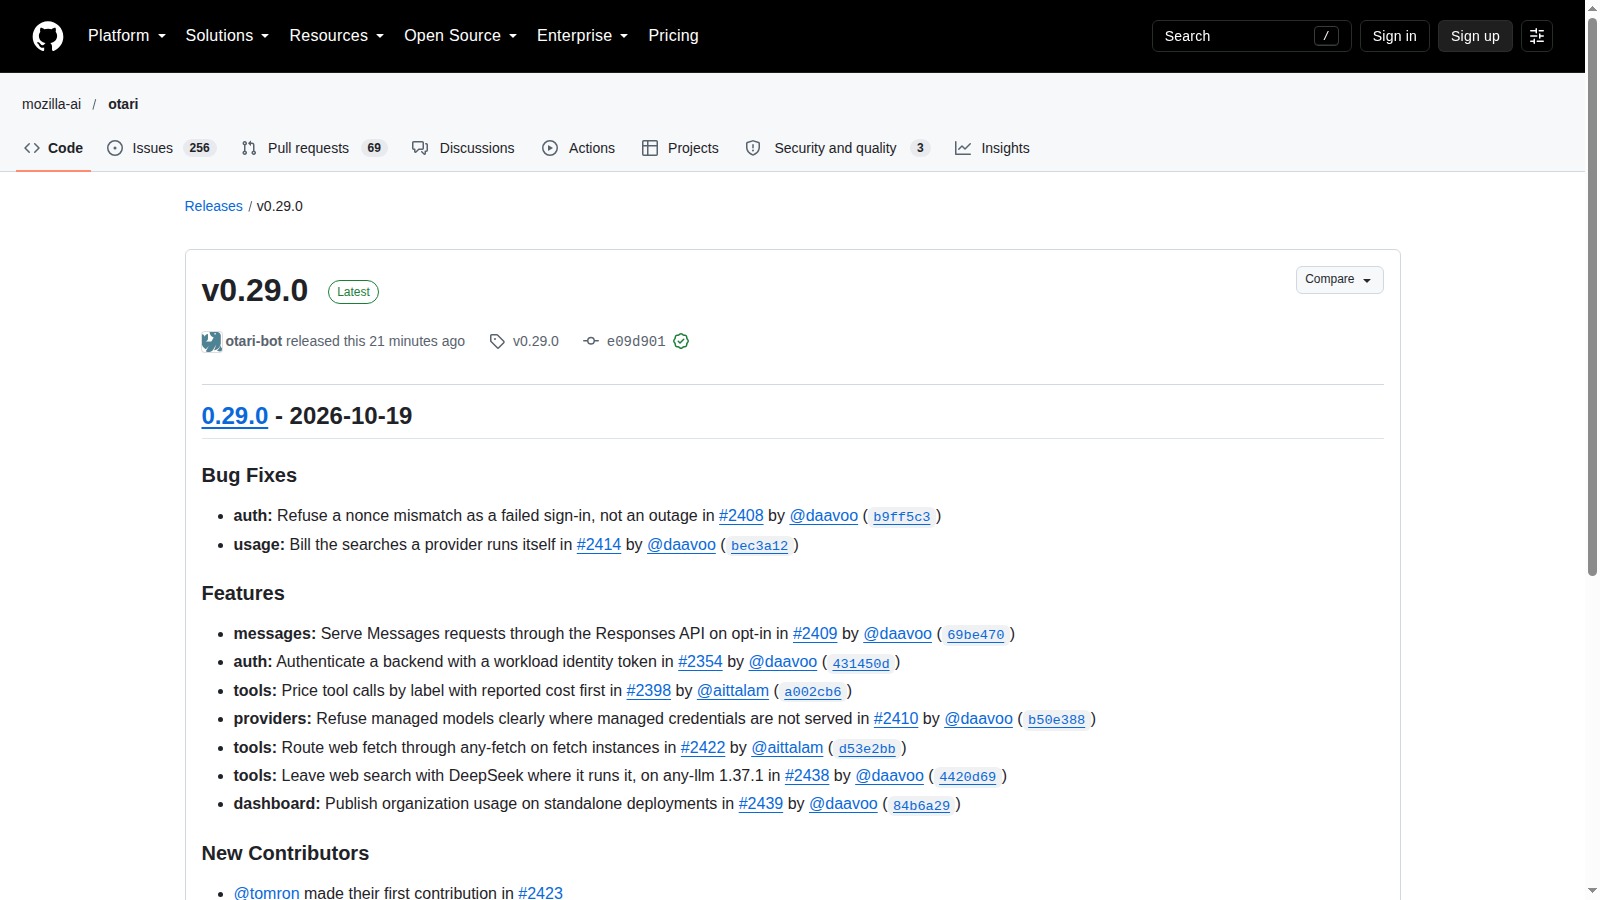Open pull request #2408 link
Viewport: 1600px width, 900px height.
[x=741, y=516]
